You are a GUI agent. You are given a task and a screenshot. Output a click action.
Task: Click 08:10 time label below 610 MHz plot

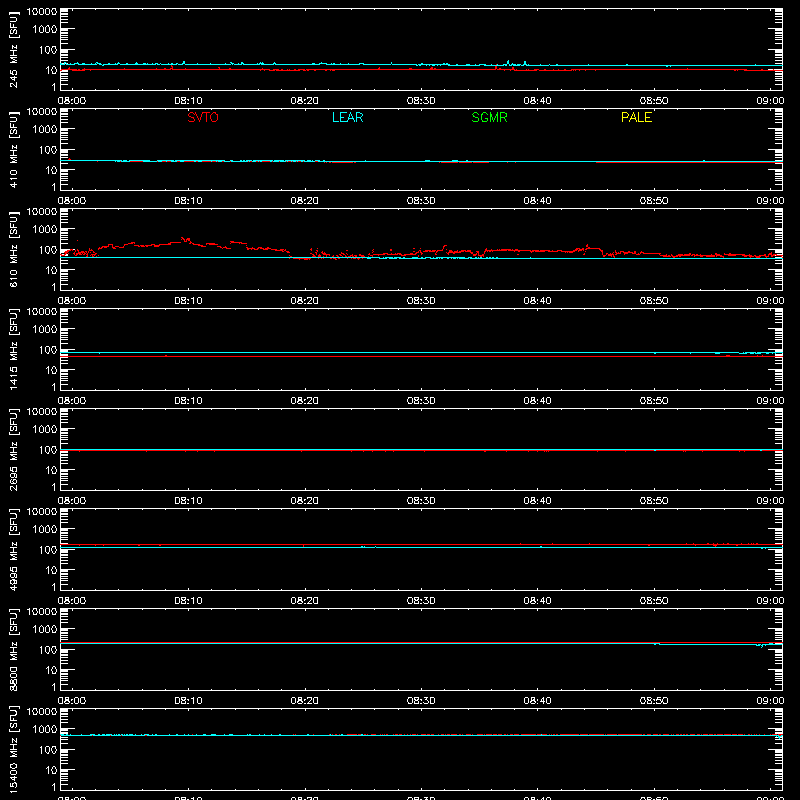[x=188, y=301]
